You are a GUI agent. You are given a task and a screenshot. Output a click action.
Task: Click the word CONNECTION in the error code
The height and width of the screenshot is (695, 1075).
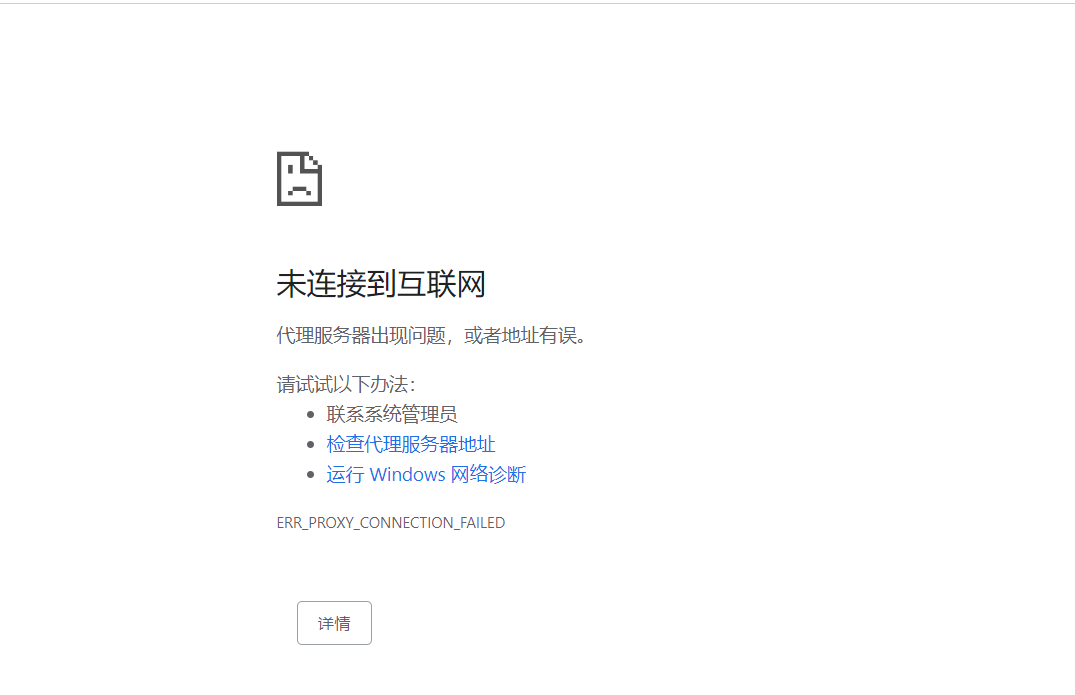(x=407, y=522)
